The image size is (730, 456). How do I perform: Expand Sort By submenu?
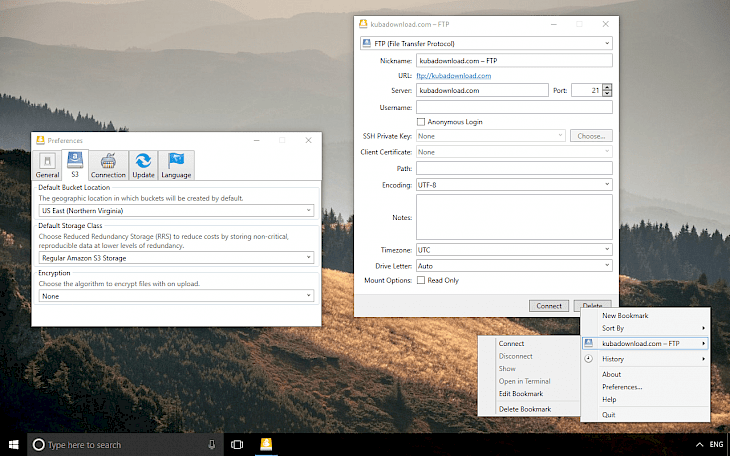(645, 328)
